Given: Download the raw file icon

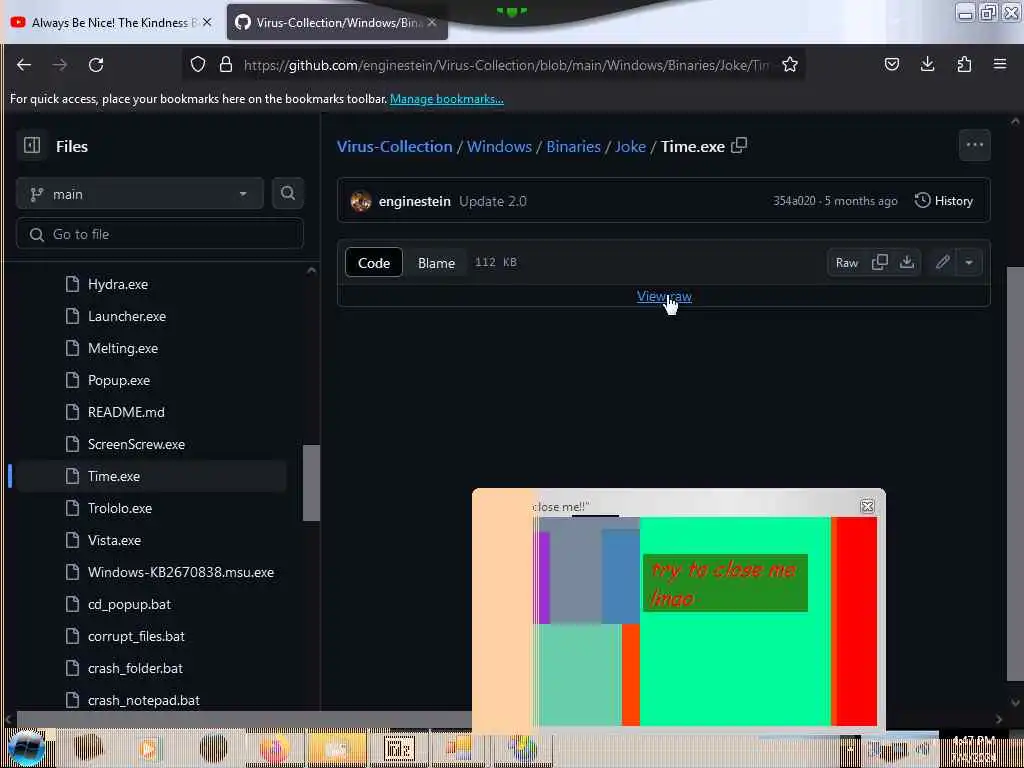Looking at the screenshot, I should [906, 263].
